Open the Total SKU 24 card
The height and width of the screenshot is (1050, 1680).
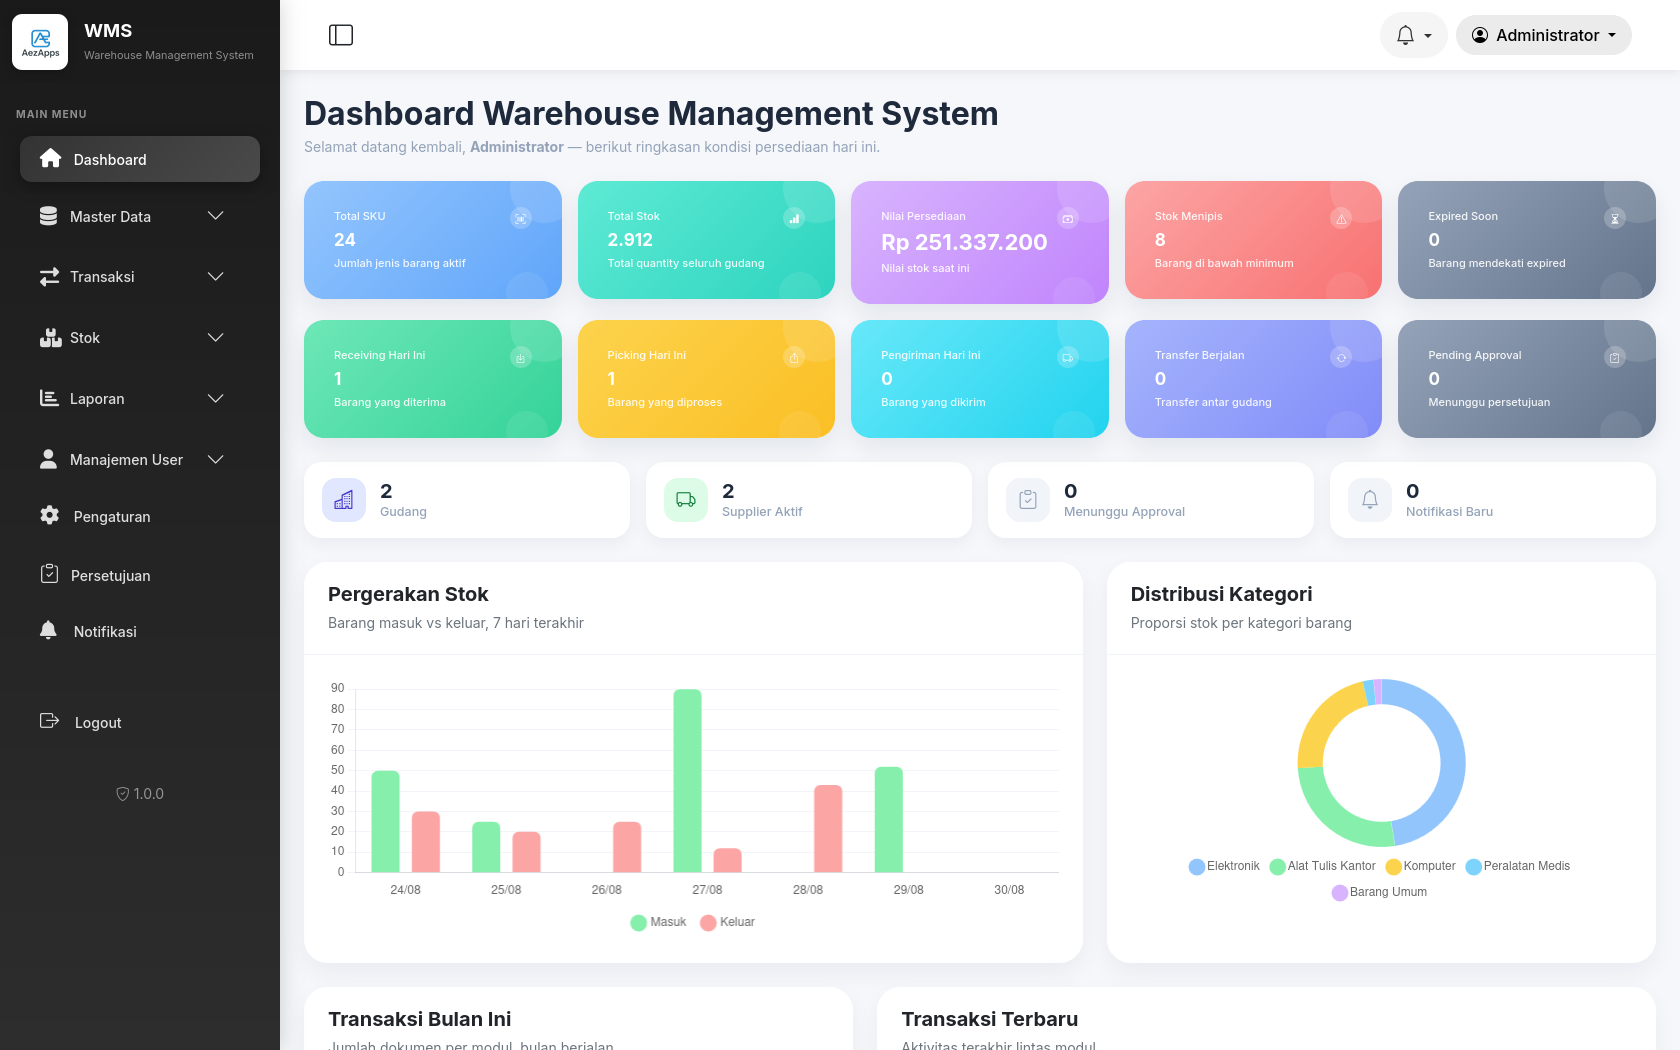click(x=433, y=240)
